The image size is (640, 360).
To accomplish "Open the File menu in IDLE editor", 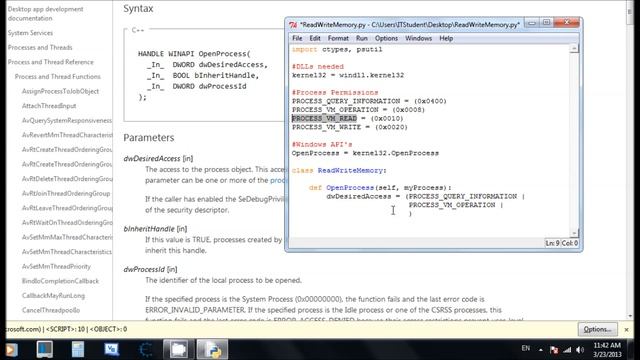I will 297,38.
